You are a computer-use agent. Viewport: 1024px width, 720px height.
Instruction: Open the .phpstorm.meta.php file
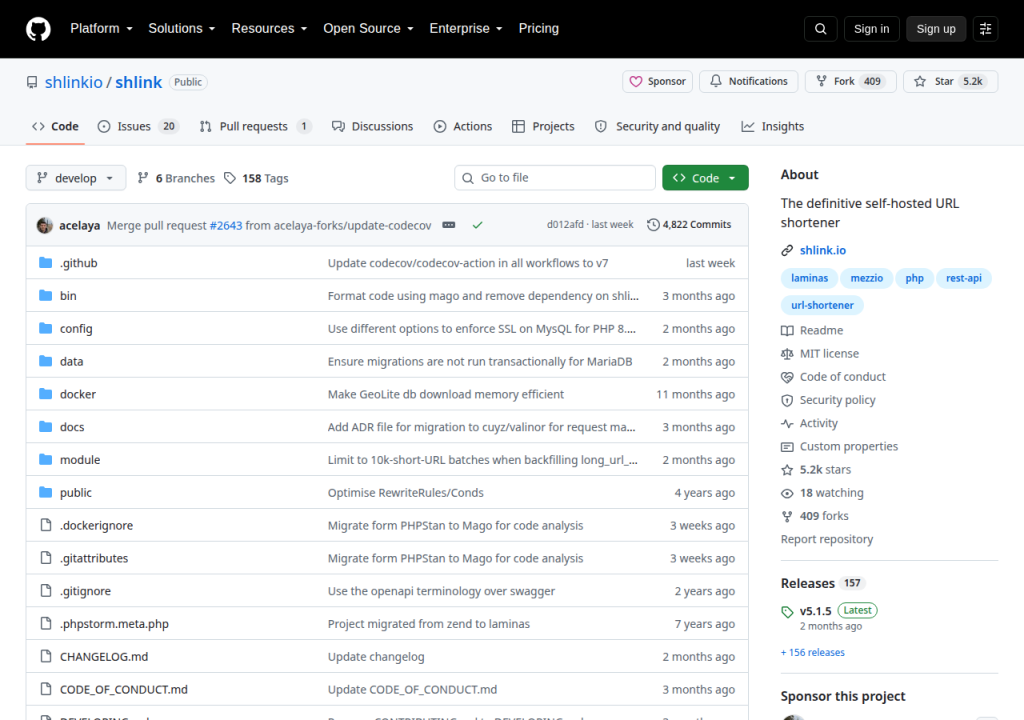pos(114,623)
